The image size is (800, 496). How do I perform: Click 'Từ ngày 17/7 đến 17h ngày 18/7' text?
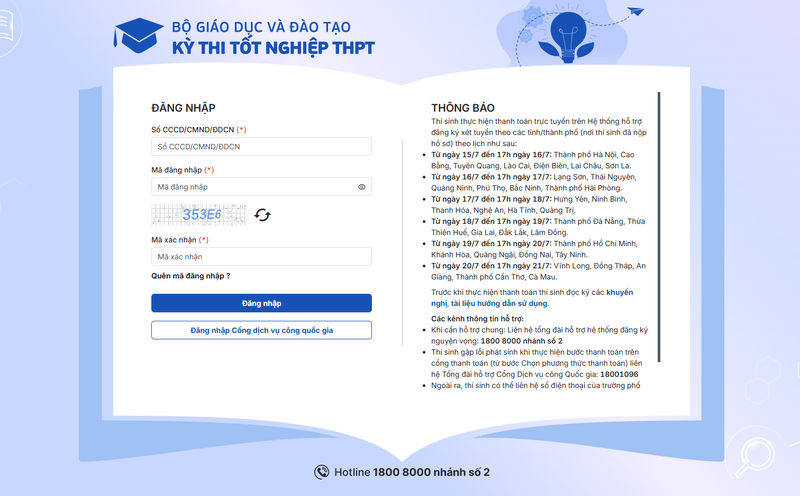tap(491, 199)
